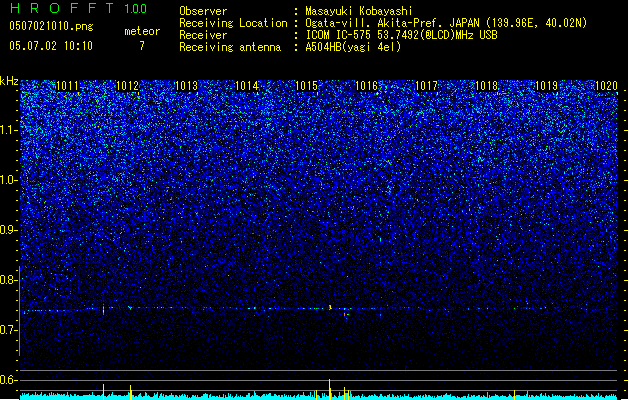Click the "Observer" field label
Image resolution: width=629 pixels, height=400 pixels.
(203, 11)
